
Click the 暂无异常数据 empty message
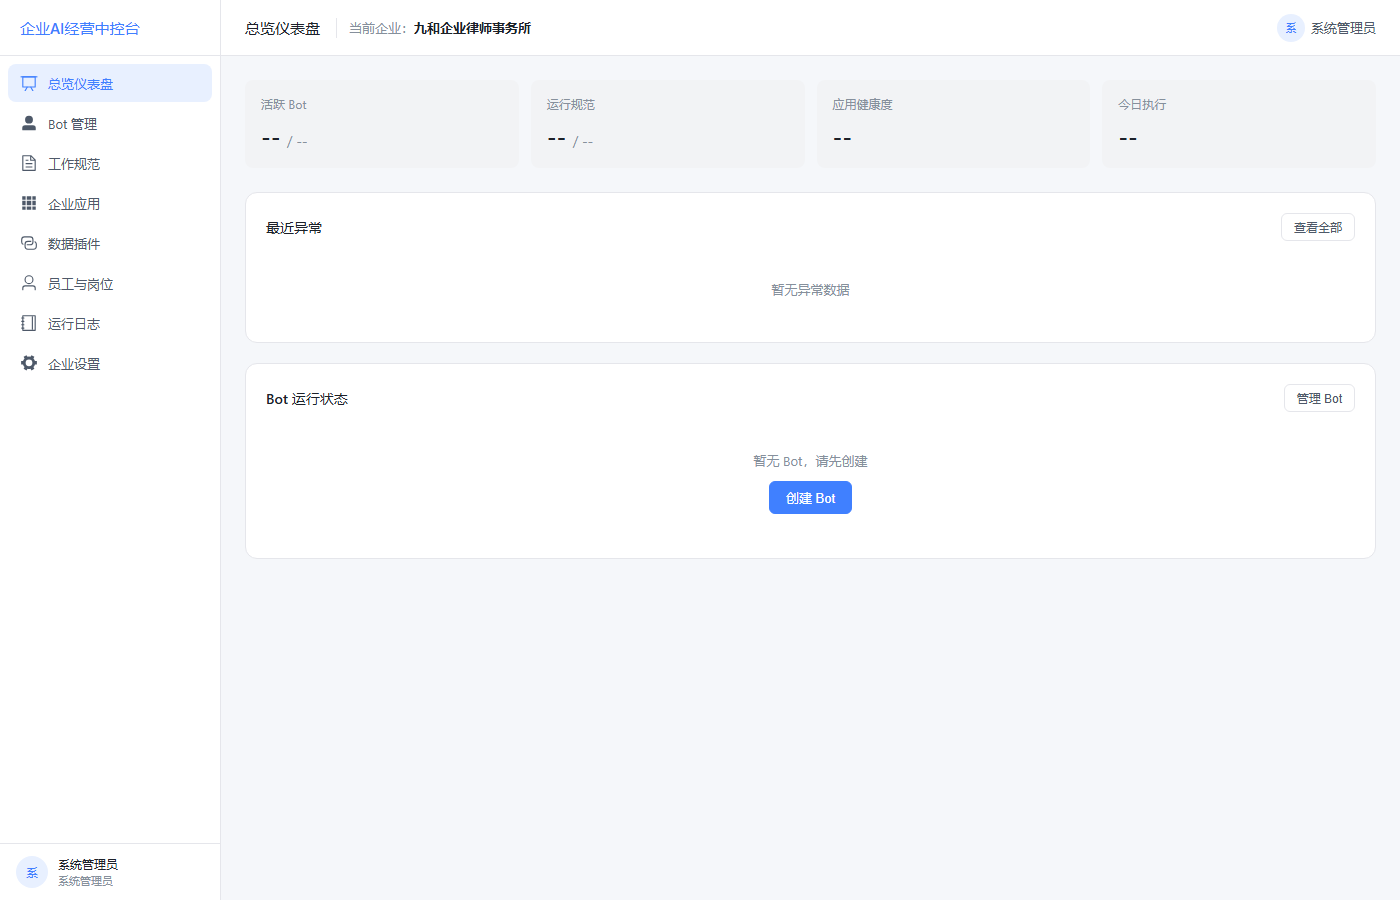[810, 290]
